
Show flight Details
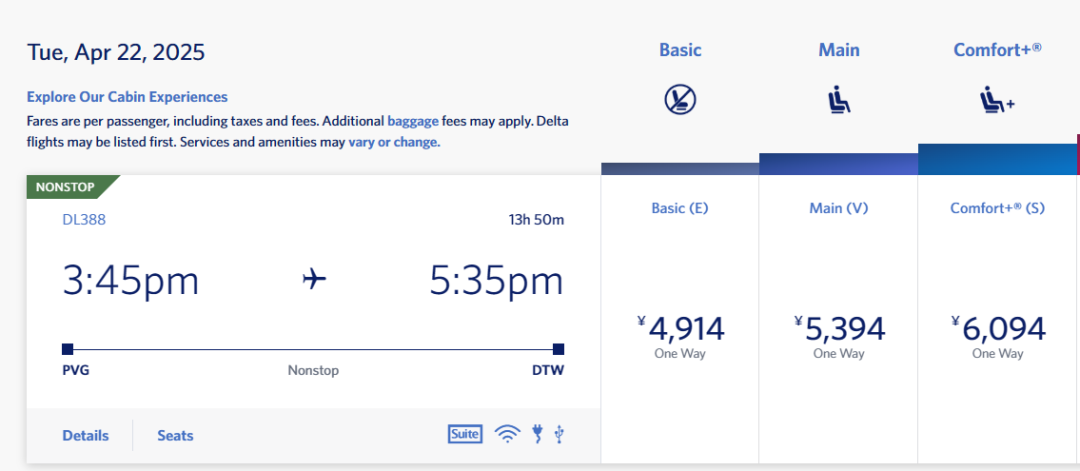point(85,435)
